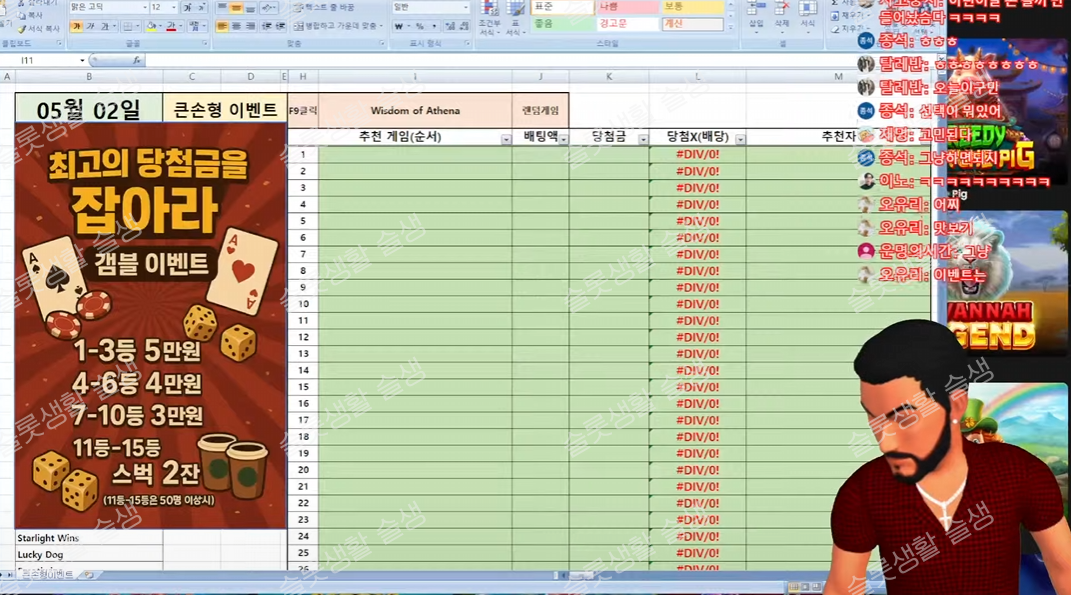Decrease the decimal places

(464, 27)
